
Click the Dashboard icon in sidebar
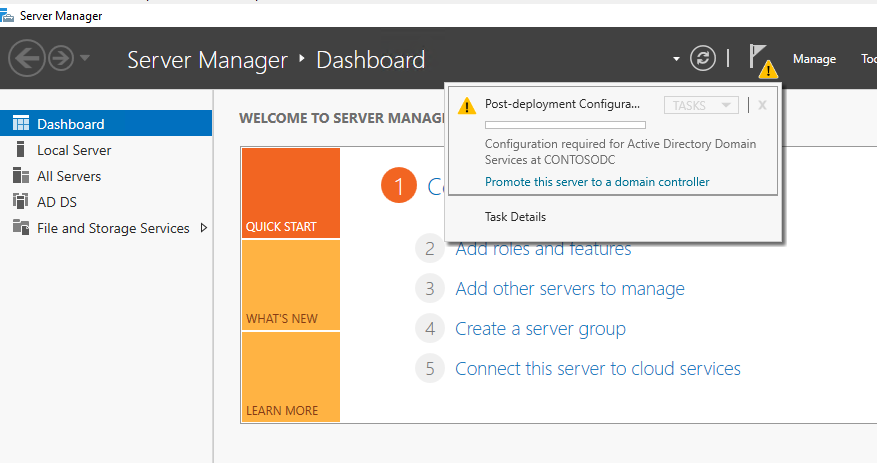20,124
